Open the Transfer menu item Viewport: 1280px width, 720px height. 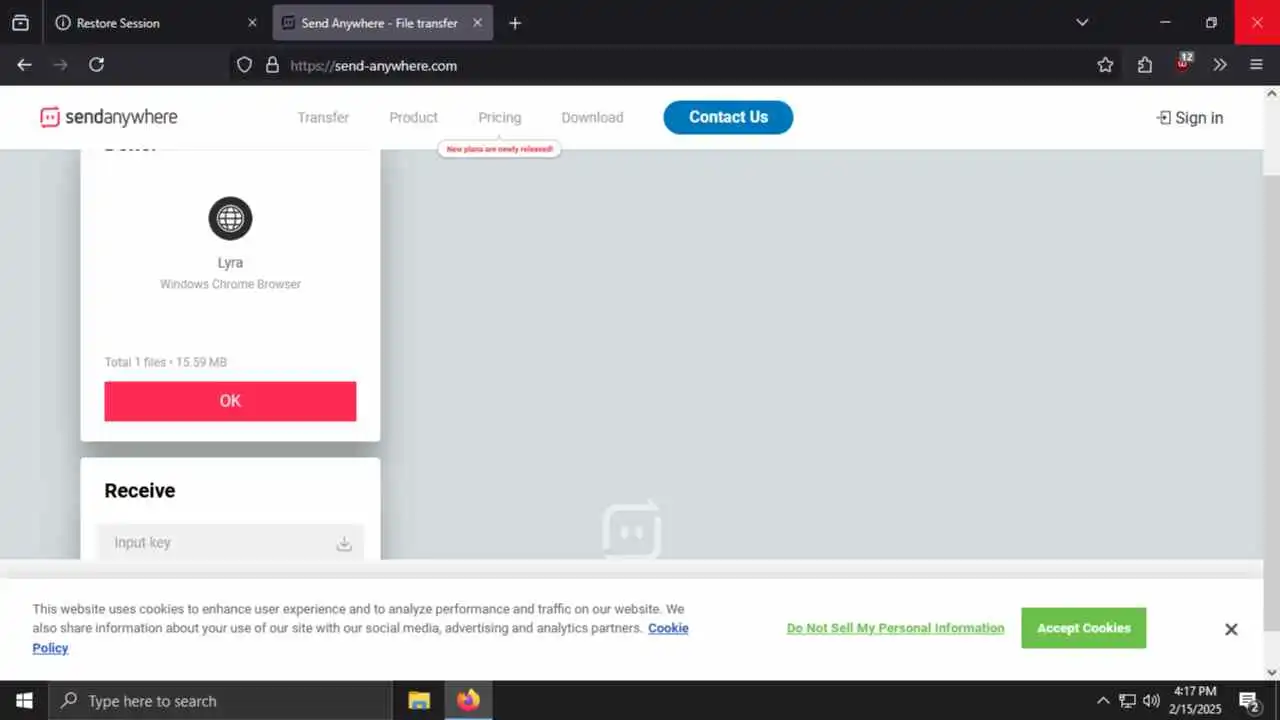pyautogui.click(x=323, y=117)
